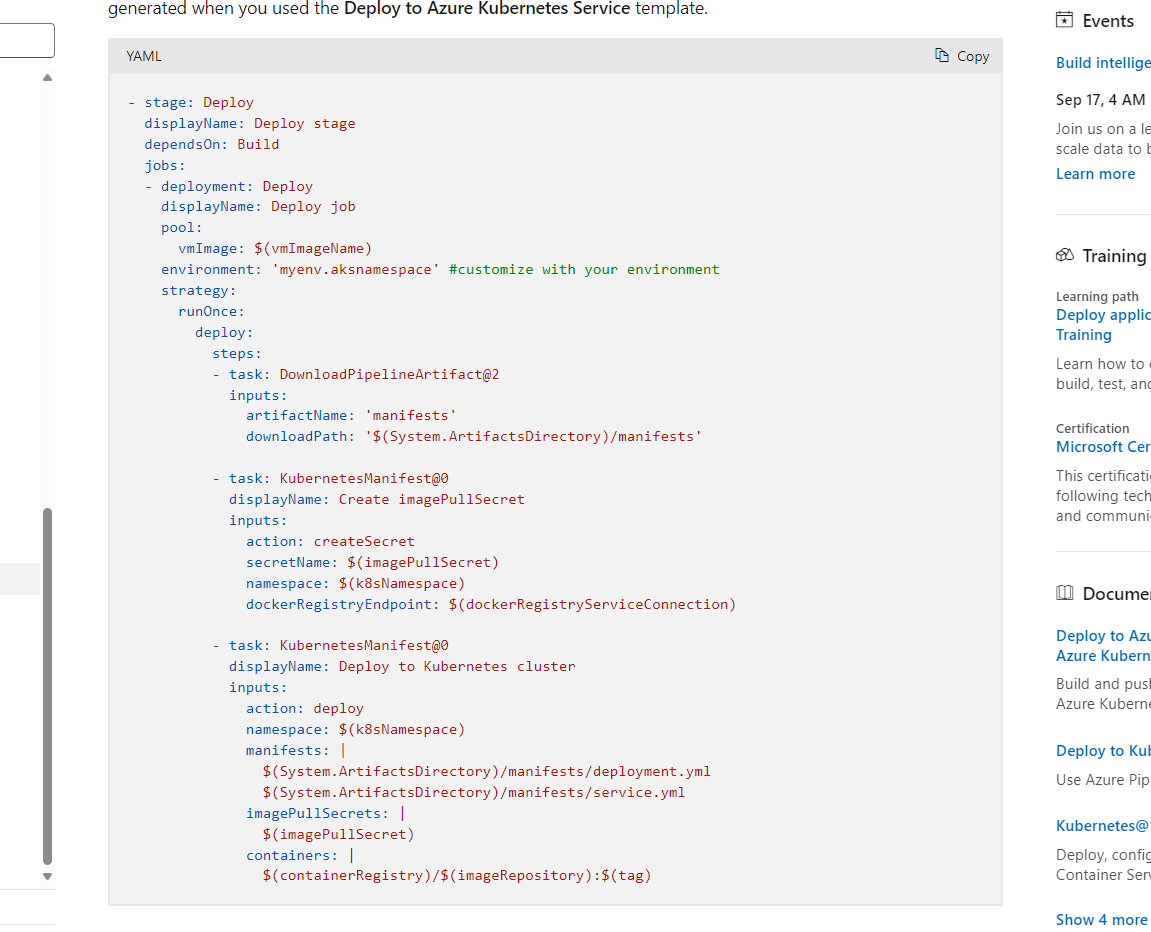The width and height of the screenshot is (1151, 932).
Task: Click the left sidebar scrollbar thumb
Action: tap(47, 686)
